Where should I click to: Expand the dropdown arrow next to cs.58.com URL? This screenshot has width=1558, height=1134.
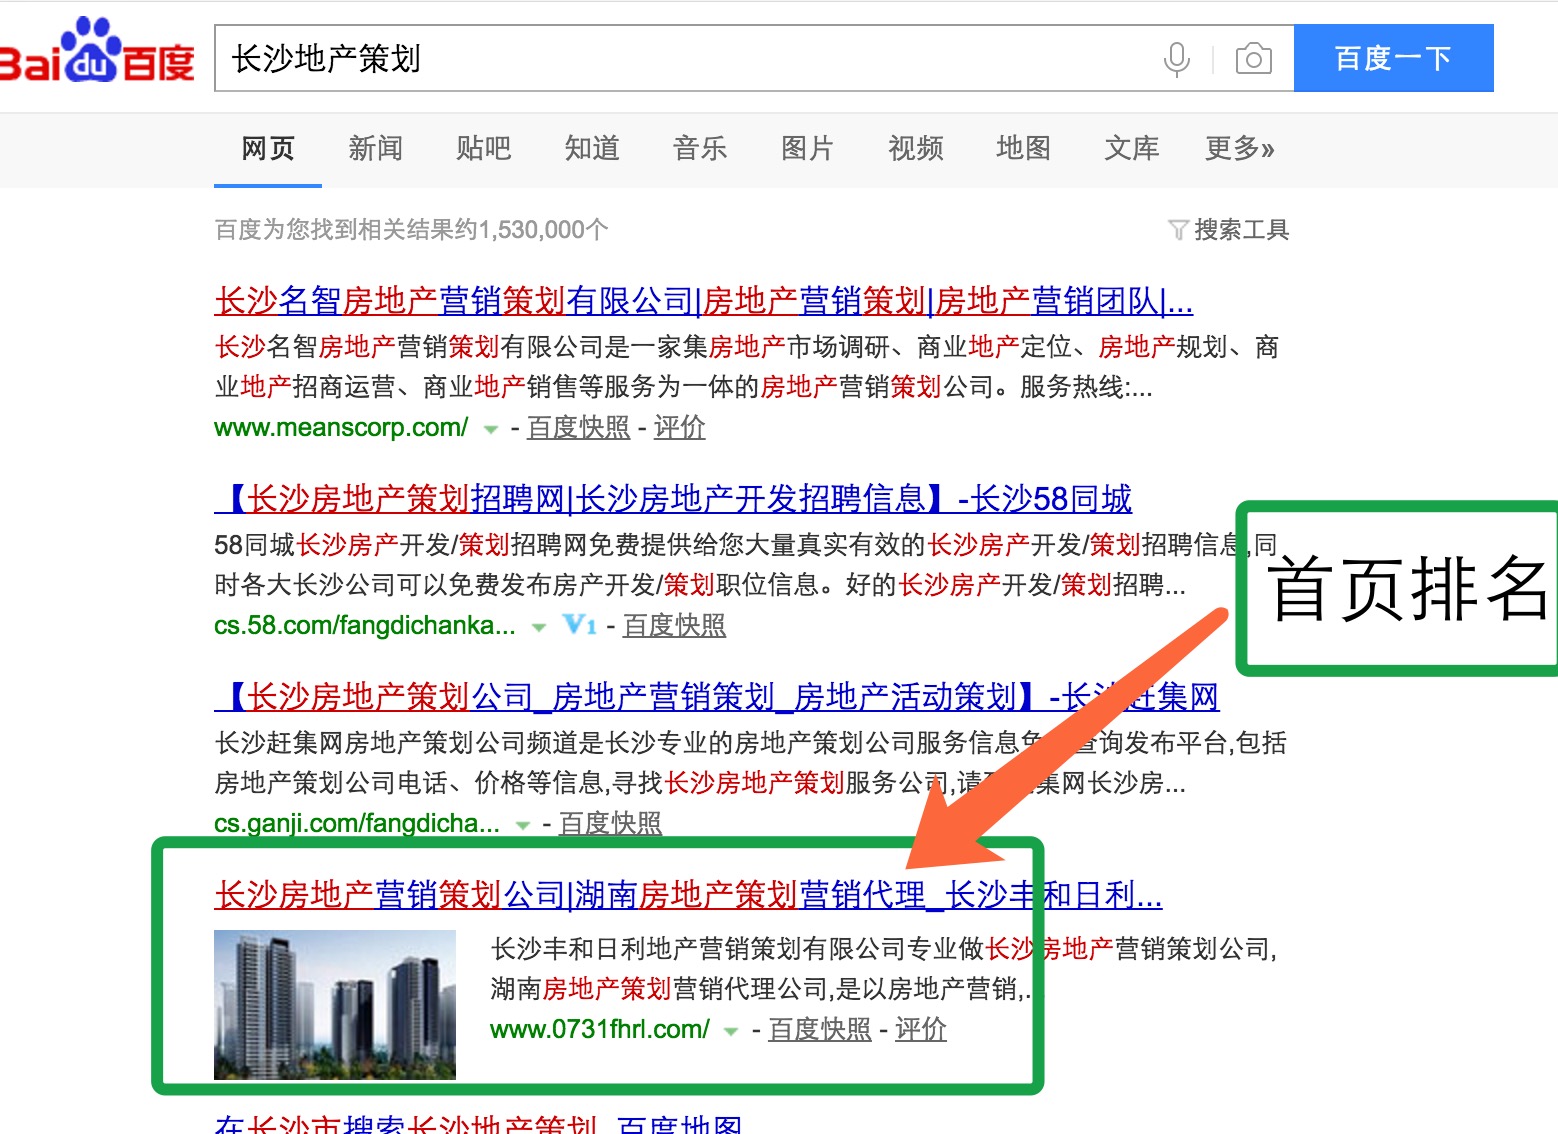(x=539, y=628)
